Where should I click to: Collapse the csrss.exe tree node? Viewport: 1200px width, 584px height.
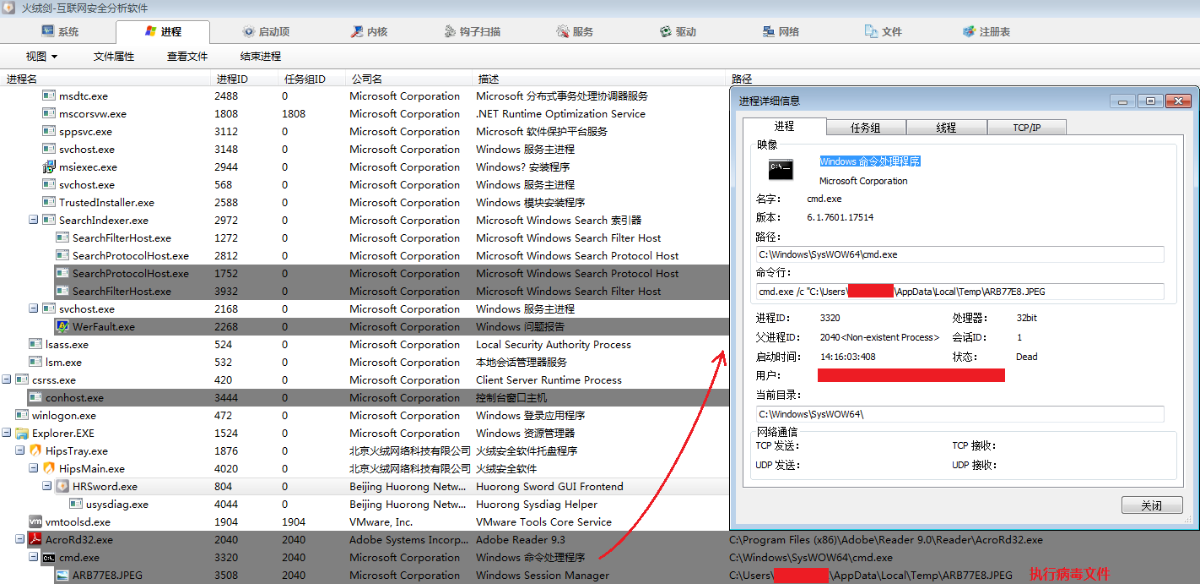[6, 381]
